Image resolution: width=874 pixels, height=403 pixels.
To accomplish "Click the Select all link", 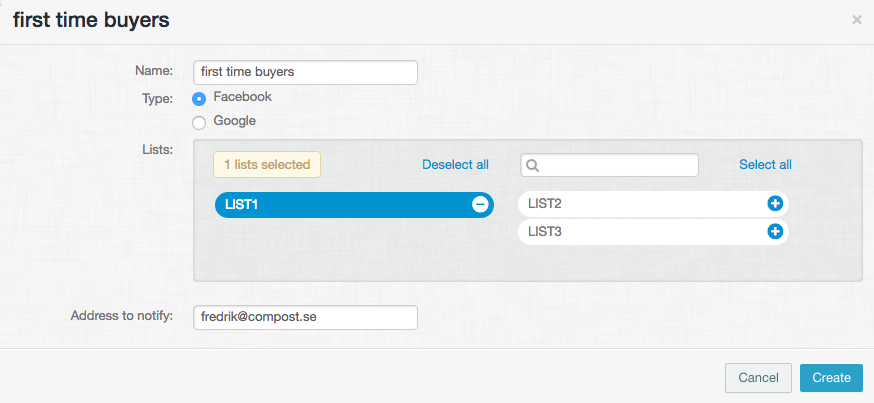I will [x=765, y=164].
